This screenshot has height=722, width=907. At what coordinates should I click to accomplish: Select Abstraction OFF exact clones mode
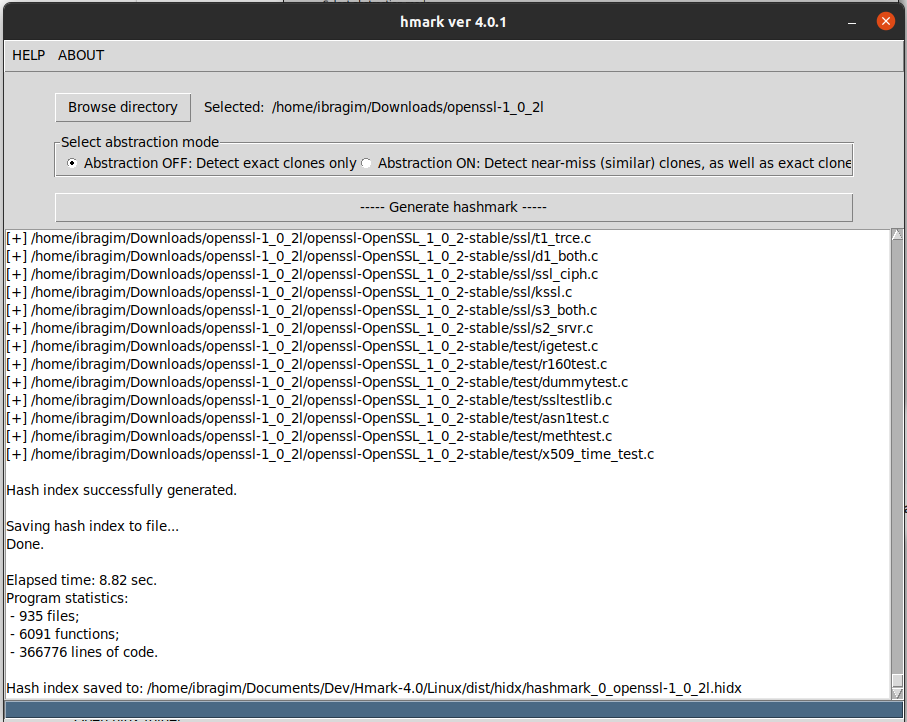[x=71, y=163]
